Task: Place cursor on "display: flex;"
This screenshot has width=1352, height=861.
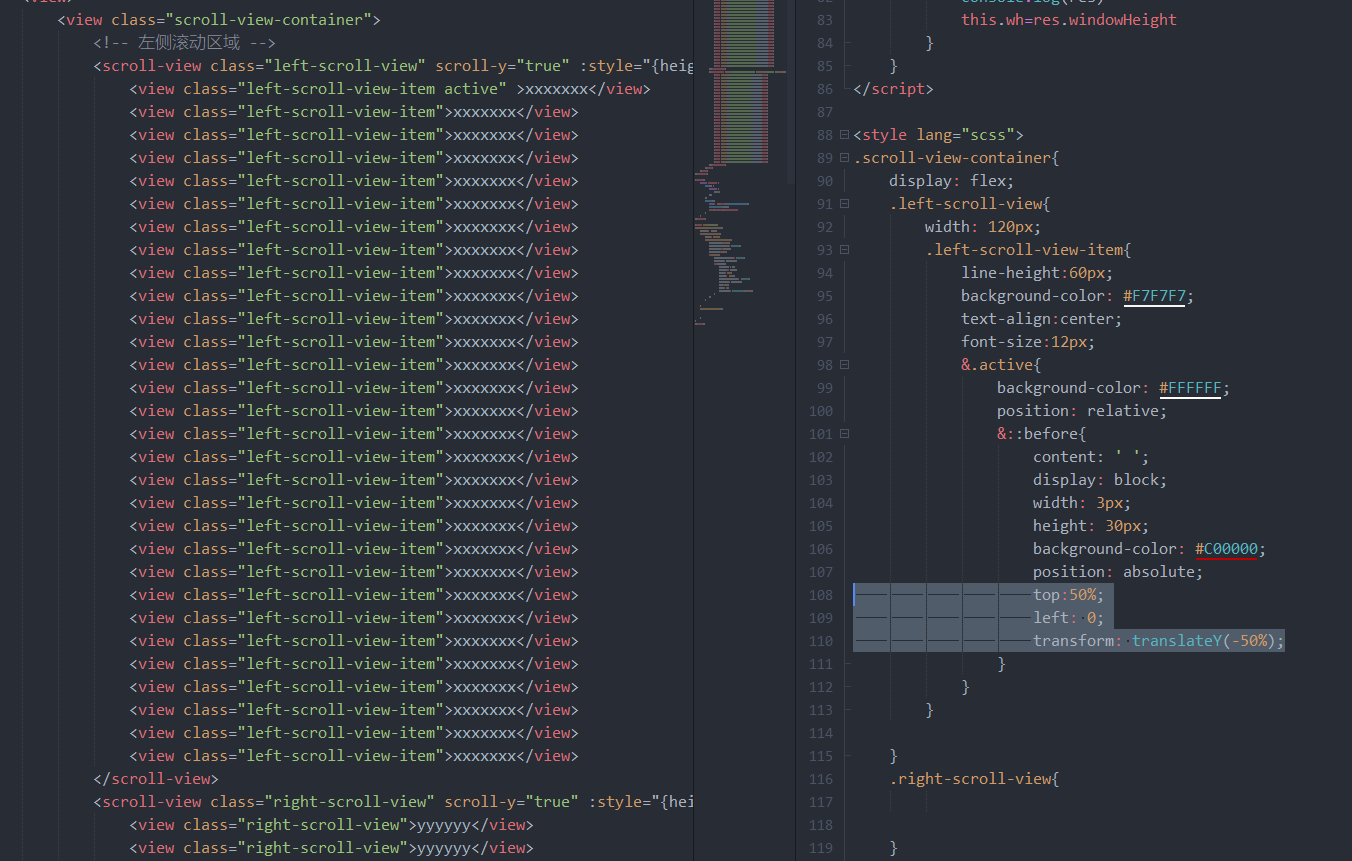Action: (x=952, y=181)
